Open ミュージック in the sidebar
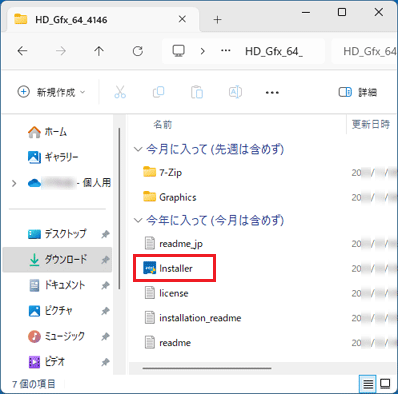The image size is (398, 394). [57, 336]
